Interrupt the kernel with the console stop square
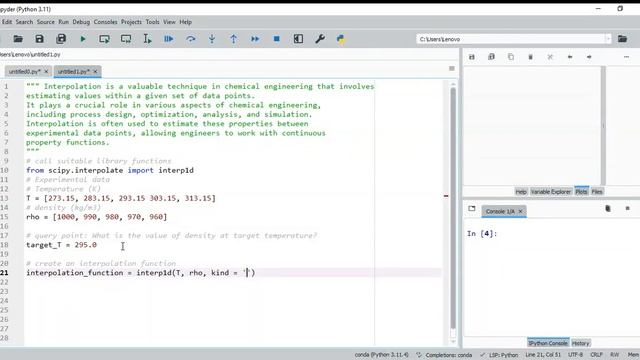The height and width of the screenshot is (360, 640). [x=628, y=209]
